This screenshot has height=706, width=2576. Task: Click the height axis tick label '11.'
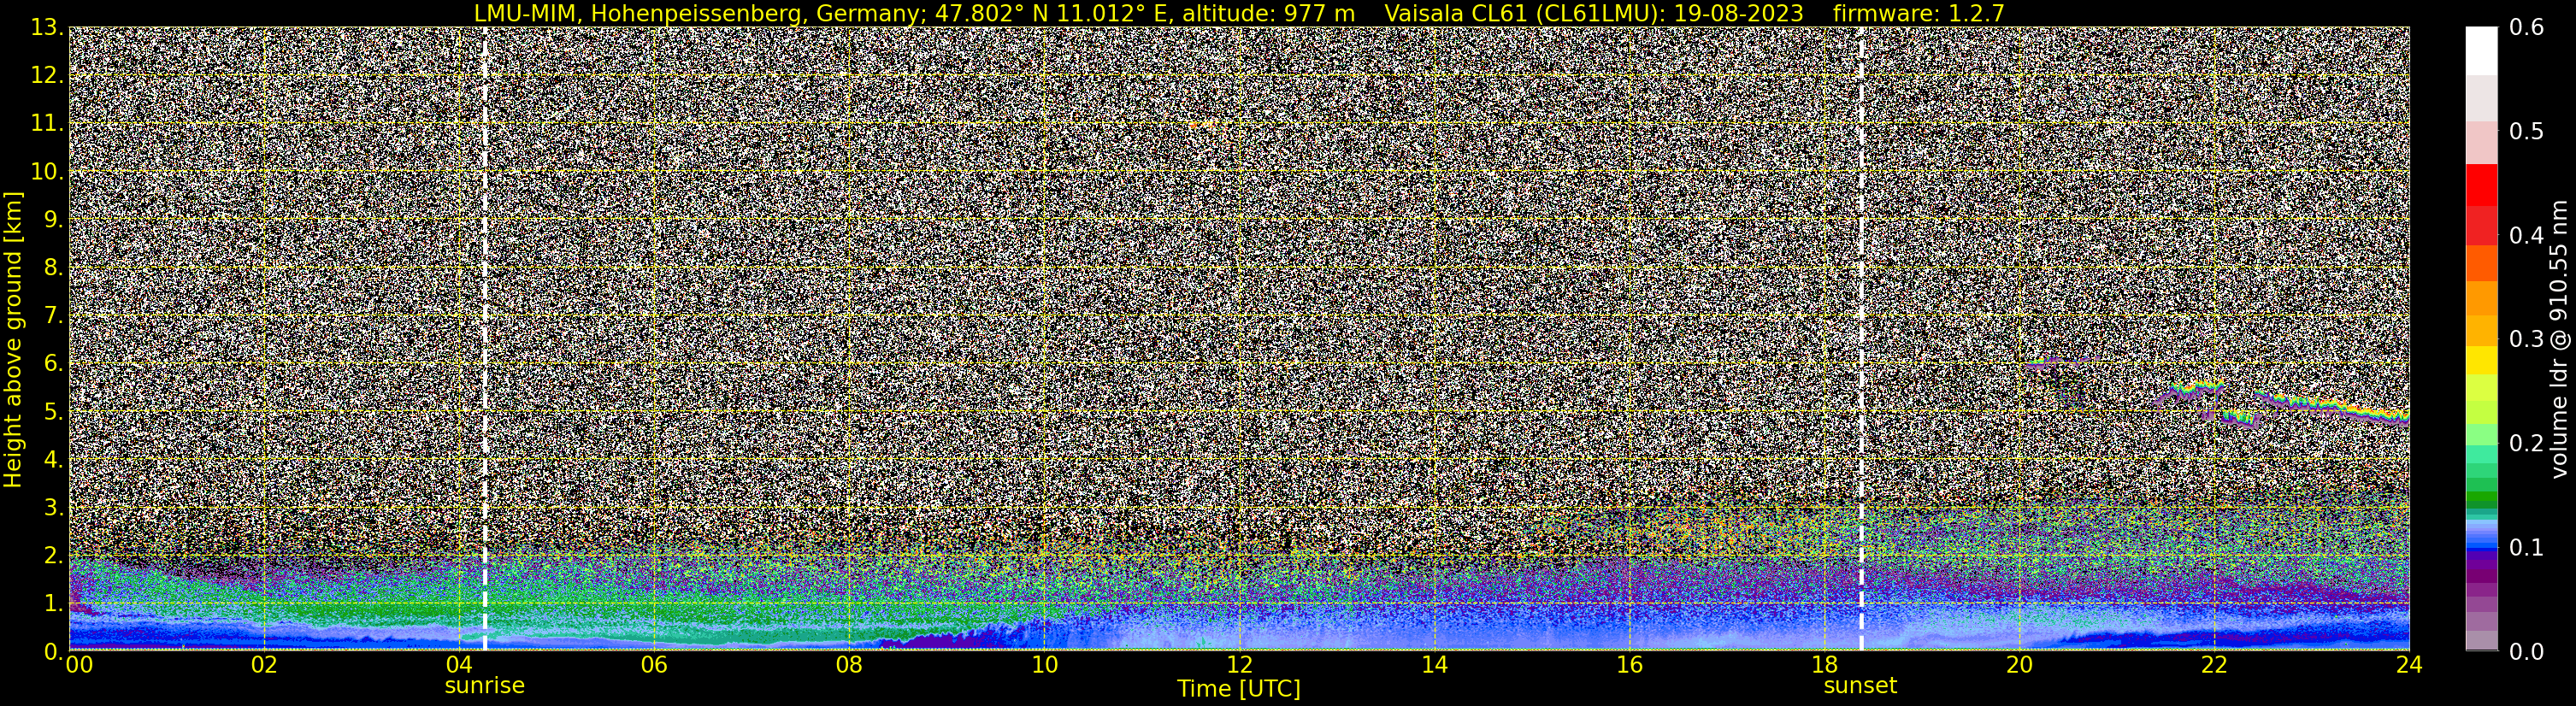(x=47, y=124)
